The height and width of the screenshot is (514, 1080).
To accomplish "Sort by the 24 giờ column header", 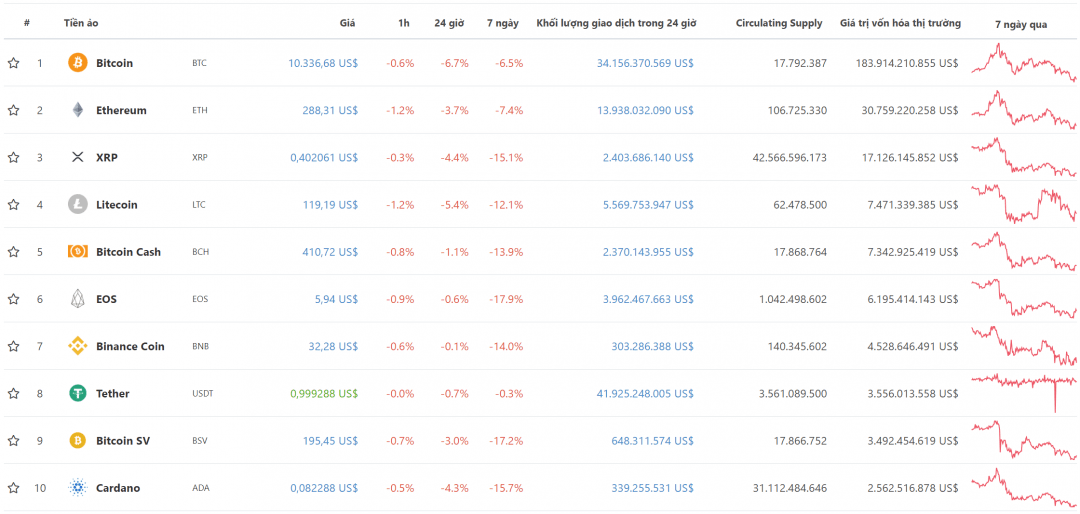I will click(448, 23).
